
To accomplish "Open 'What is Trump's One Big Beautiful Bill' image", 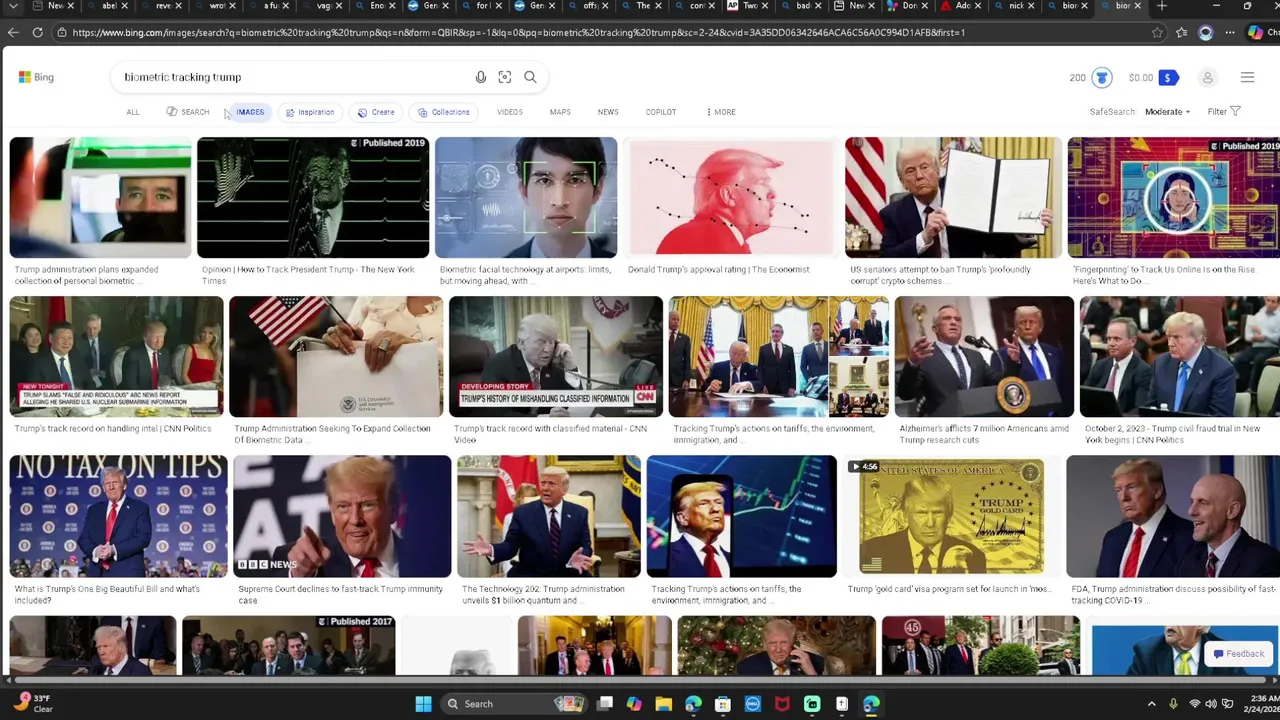I will click(119, 516).
